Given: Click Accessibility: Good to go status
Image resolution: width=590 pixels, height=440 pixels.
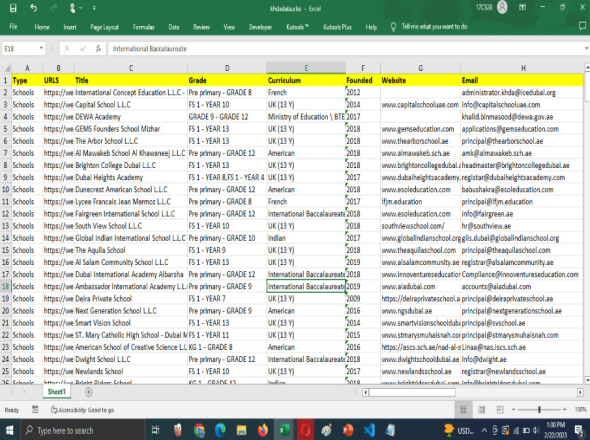Looking at the screenshot, I should pos(82,410).
